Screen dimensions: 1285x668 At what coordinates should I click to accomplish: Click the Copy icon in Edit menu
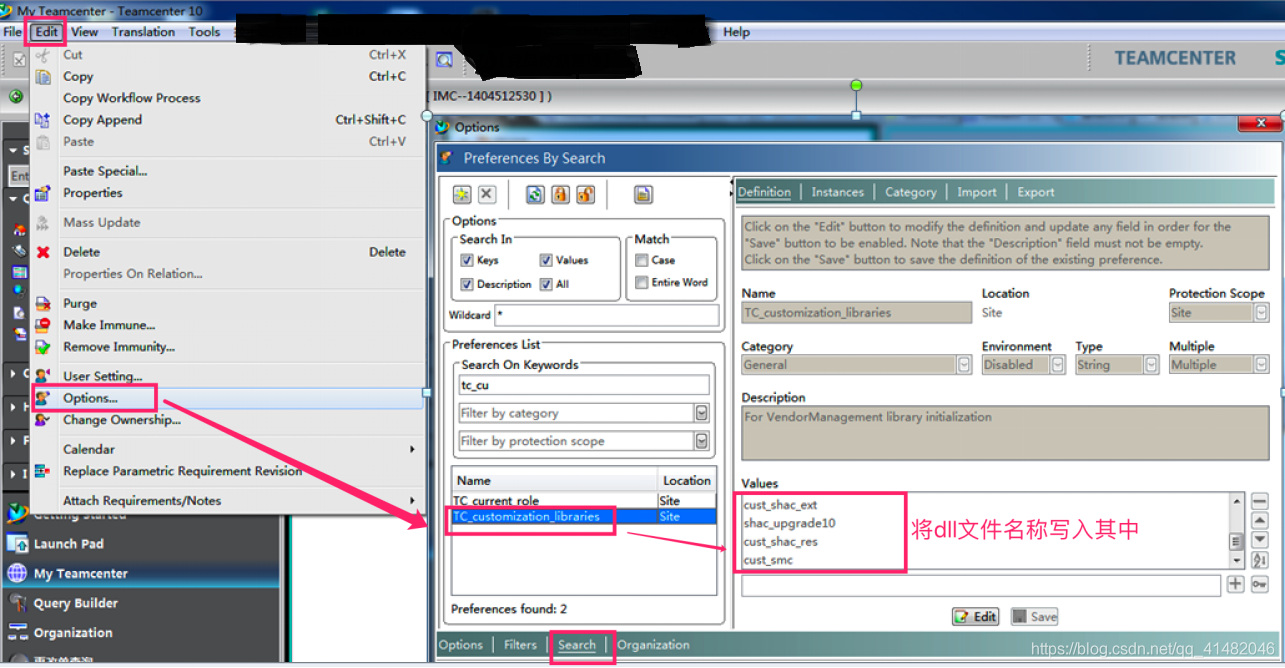coord(43,76)
